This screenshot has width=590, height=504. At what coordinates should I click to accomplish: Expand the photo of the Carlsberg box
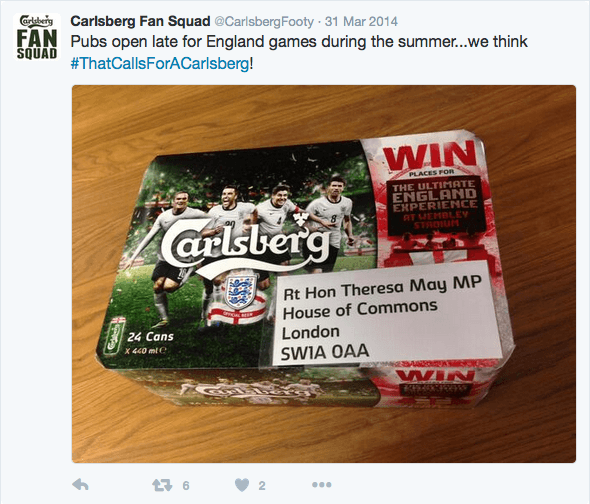[x=324, y=274]
